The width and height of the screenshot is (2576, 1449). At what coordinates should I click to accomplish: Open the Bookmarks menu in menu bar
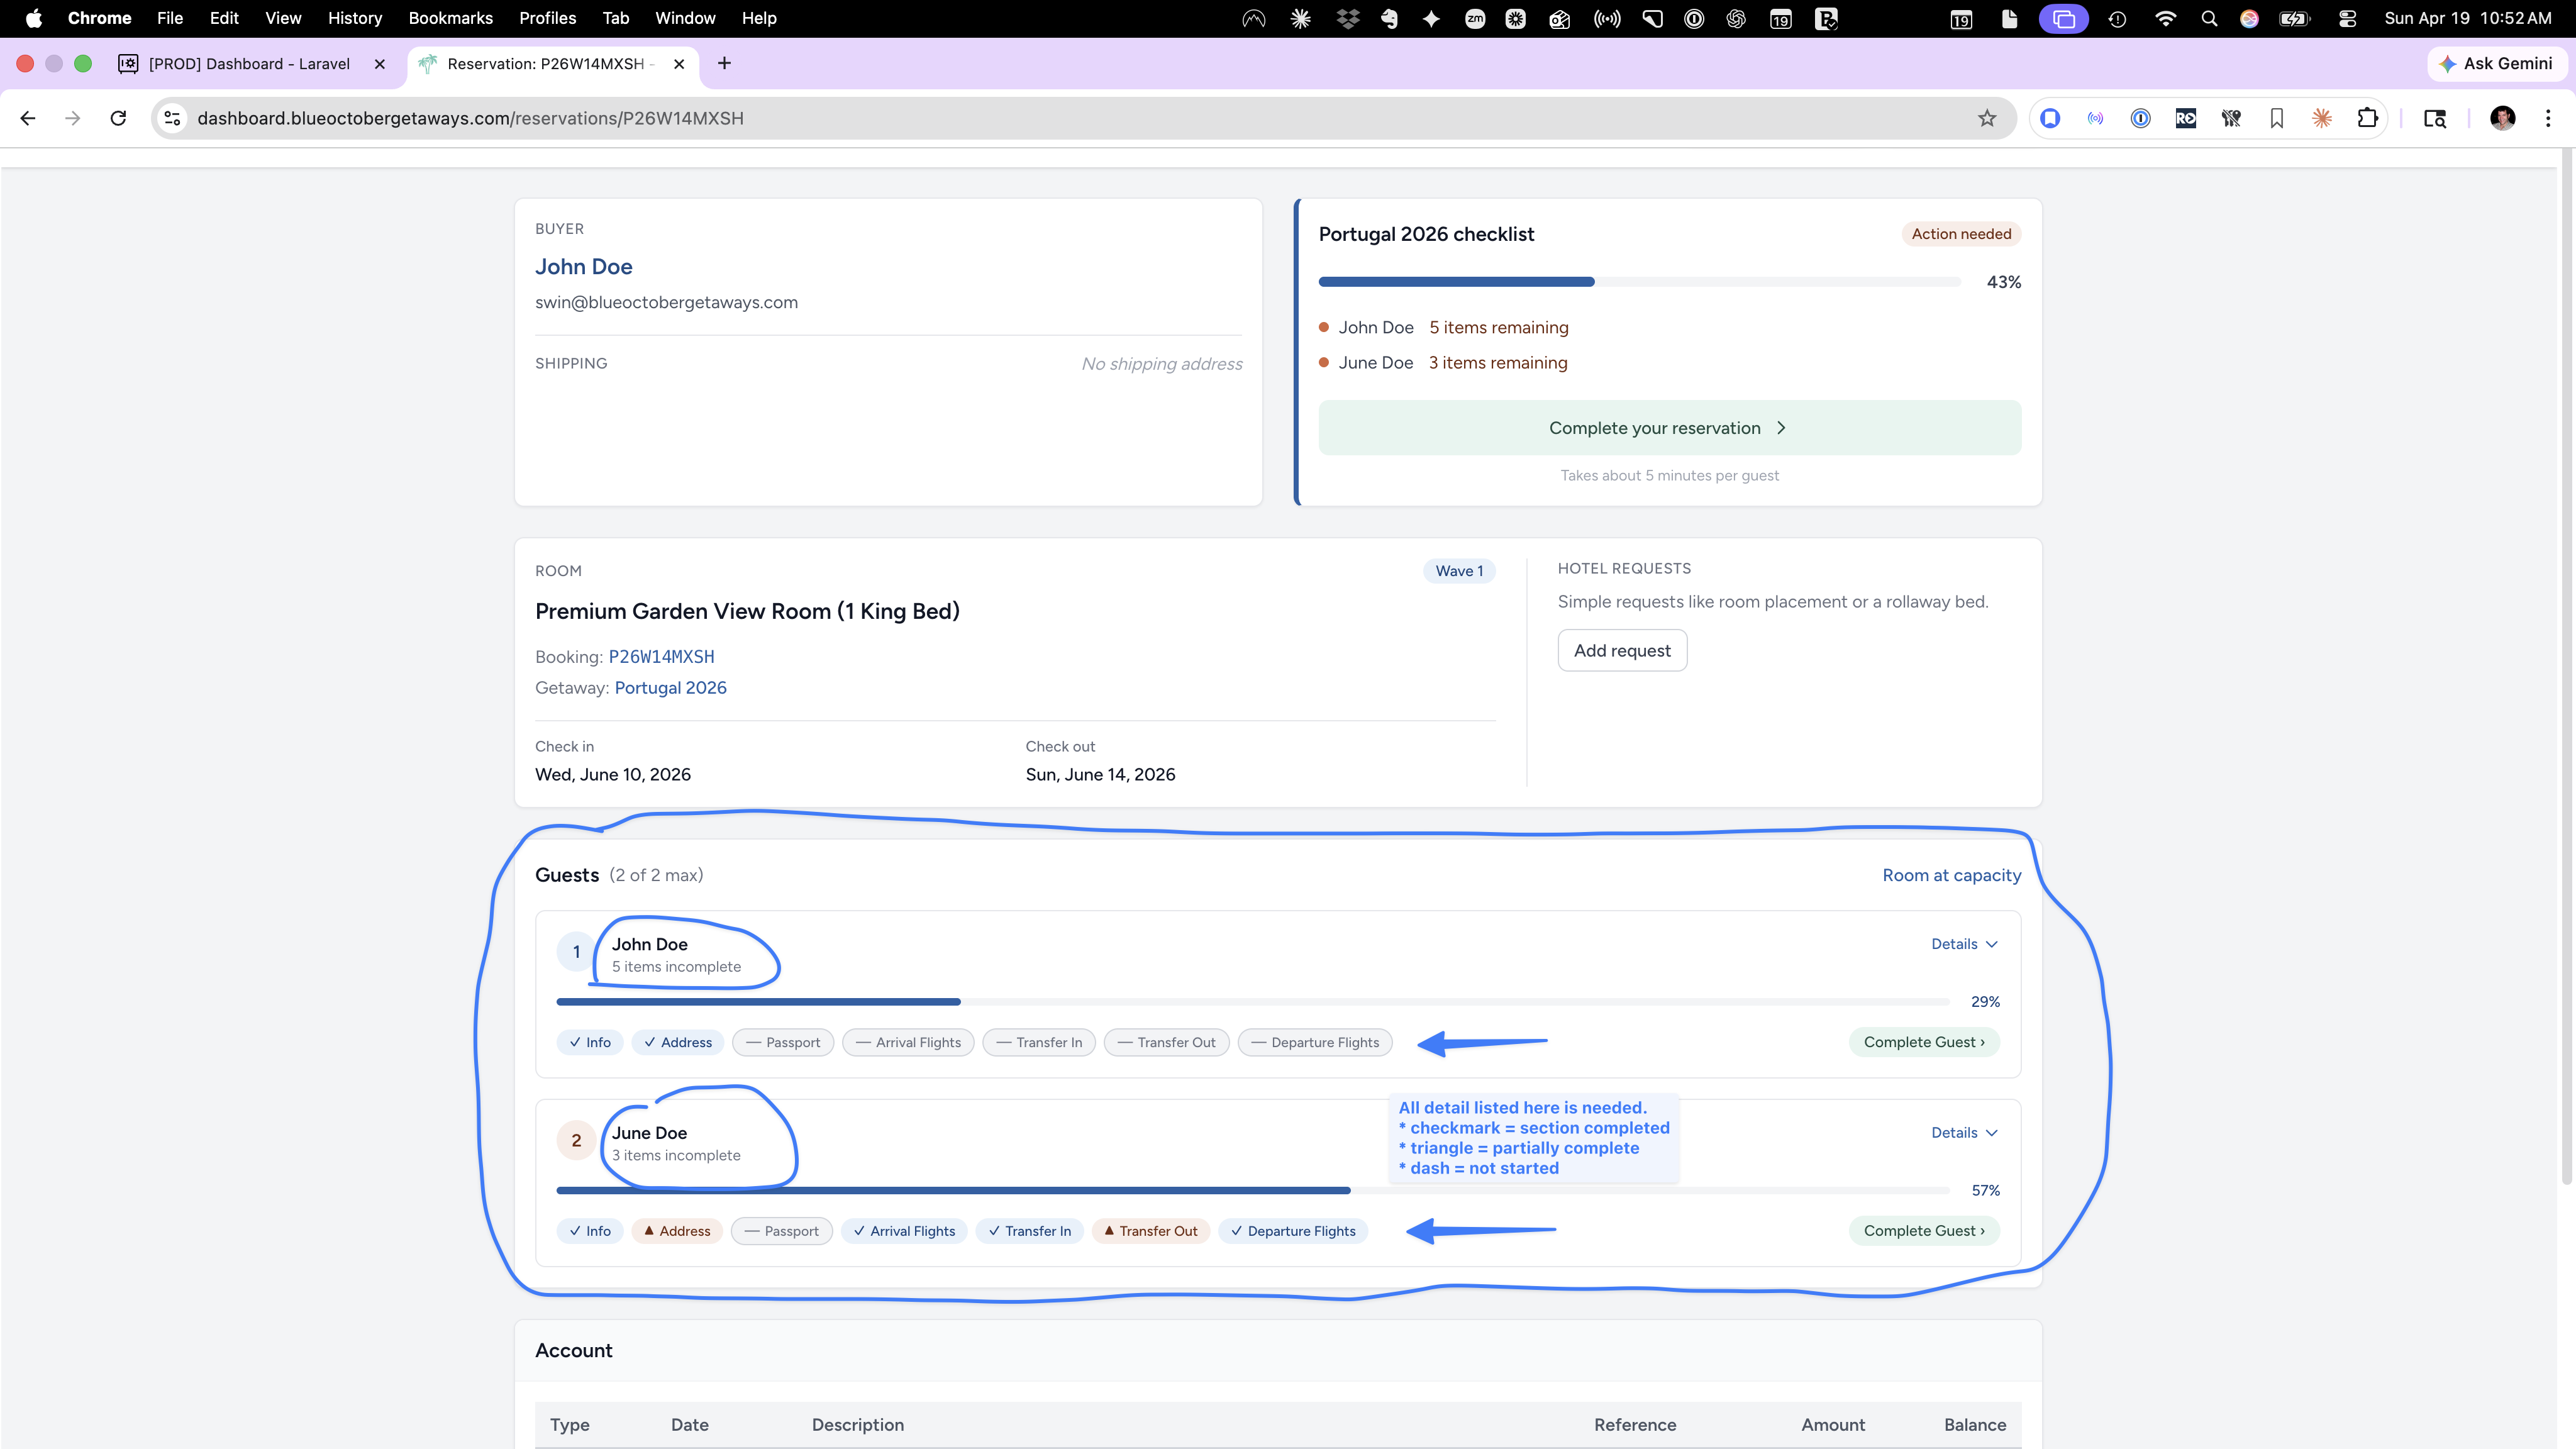coord(450,18)
